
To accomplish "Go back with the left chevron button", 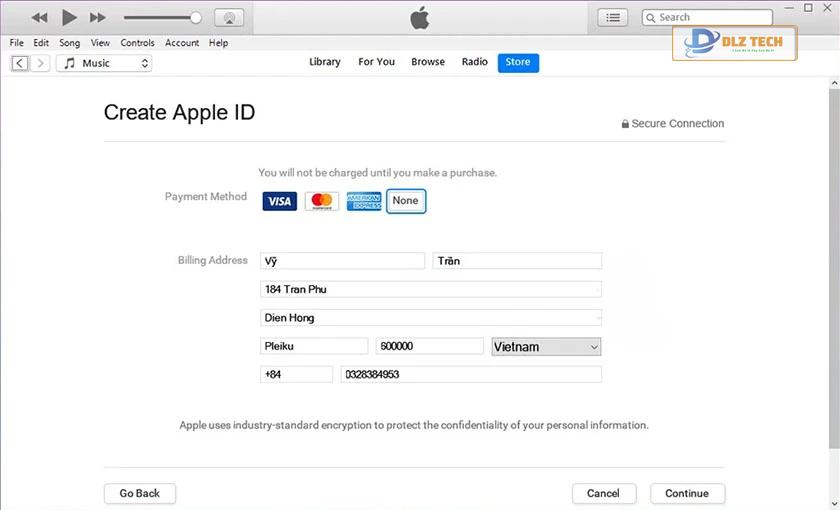I will coord(20,63).
